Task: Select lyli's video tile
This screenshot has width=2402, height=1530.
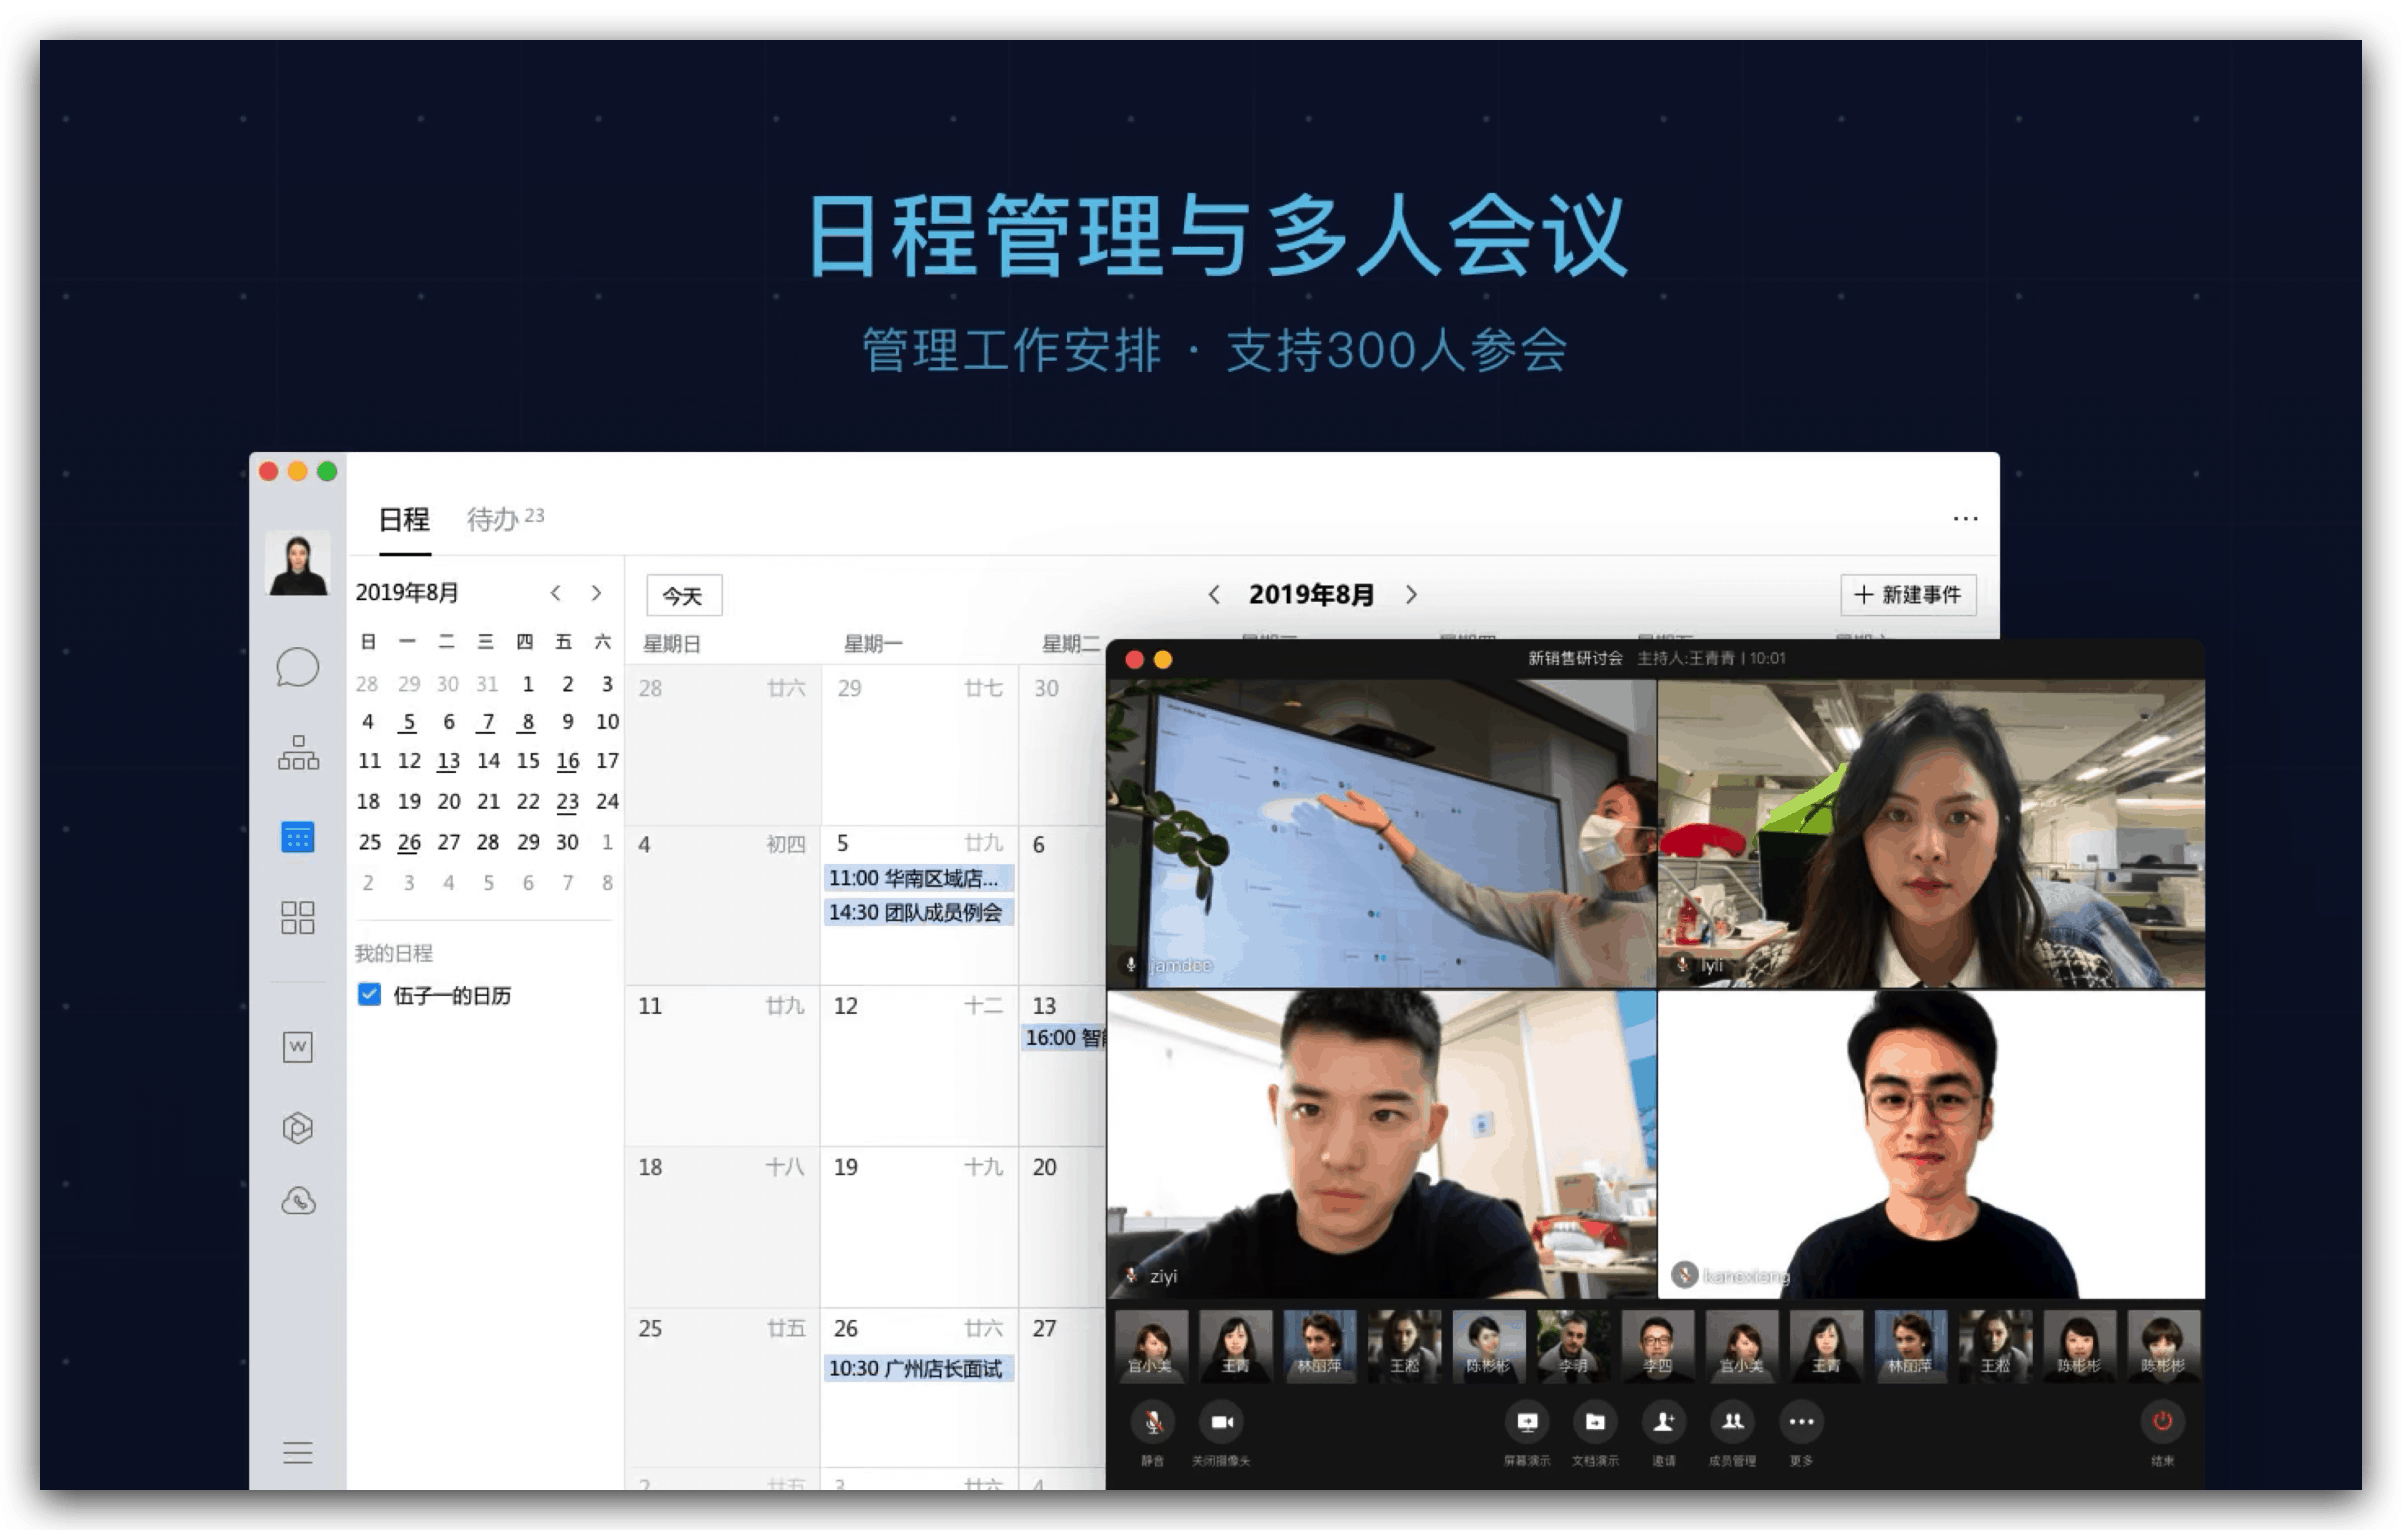Action: click(1931, 834)
